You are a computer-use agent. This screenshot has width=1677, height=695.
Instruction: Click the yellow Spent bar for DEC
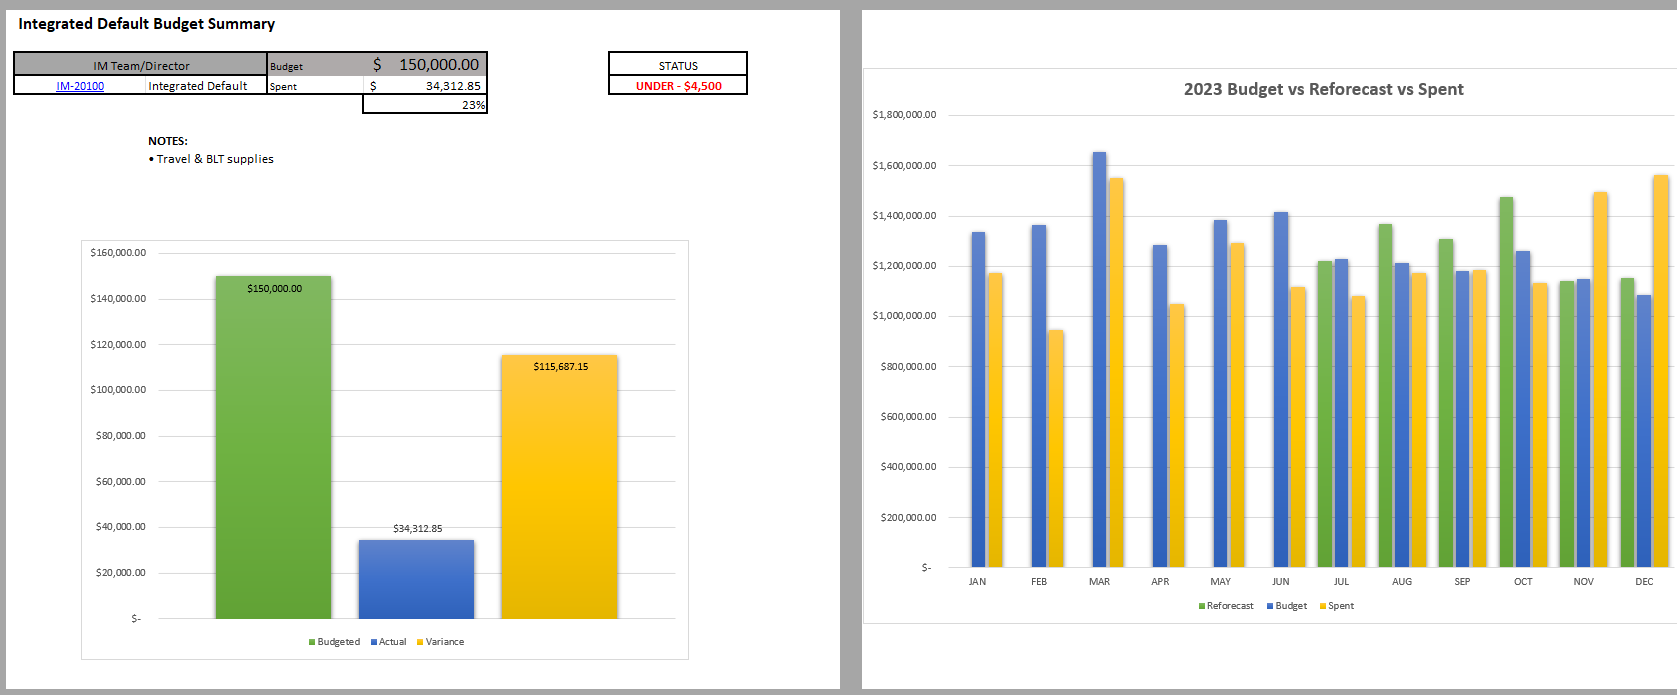coord(1660,370)
